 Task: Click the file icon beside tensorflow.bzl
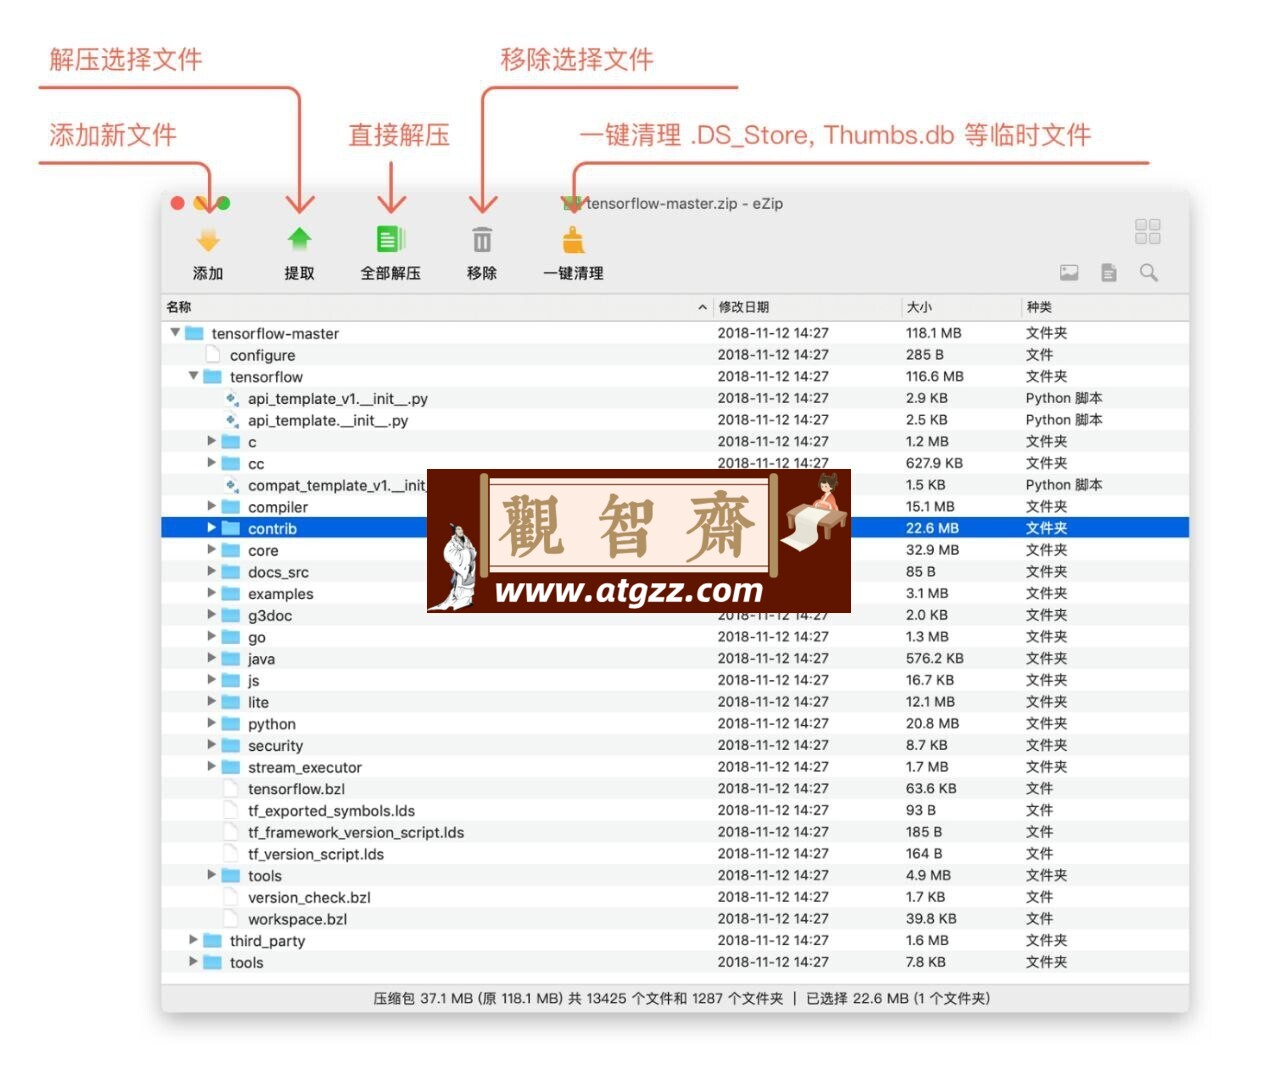231,789
